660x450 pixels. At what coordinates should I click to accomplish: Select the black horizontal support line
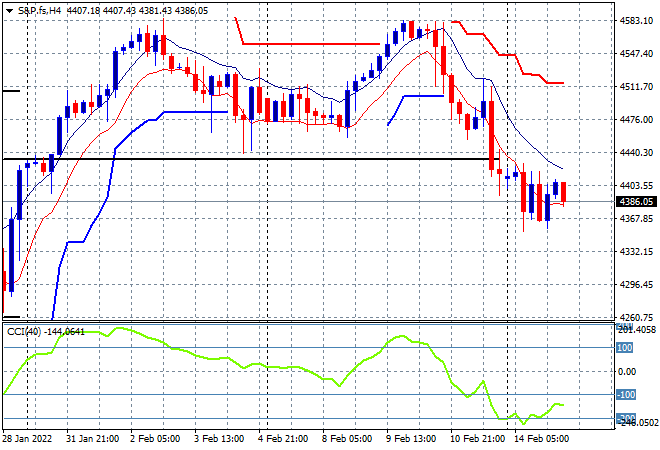[x=251, y=159]
